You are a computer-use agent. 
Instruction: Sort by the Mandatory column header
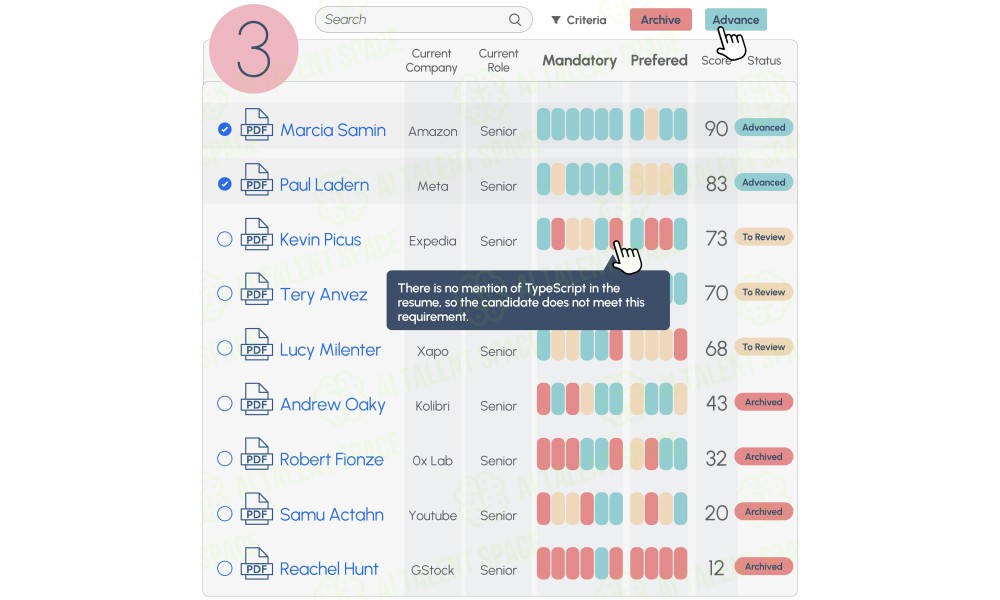[579, 61]
